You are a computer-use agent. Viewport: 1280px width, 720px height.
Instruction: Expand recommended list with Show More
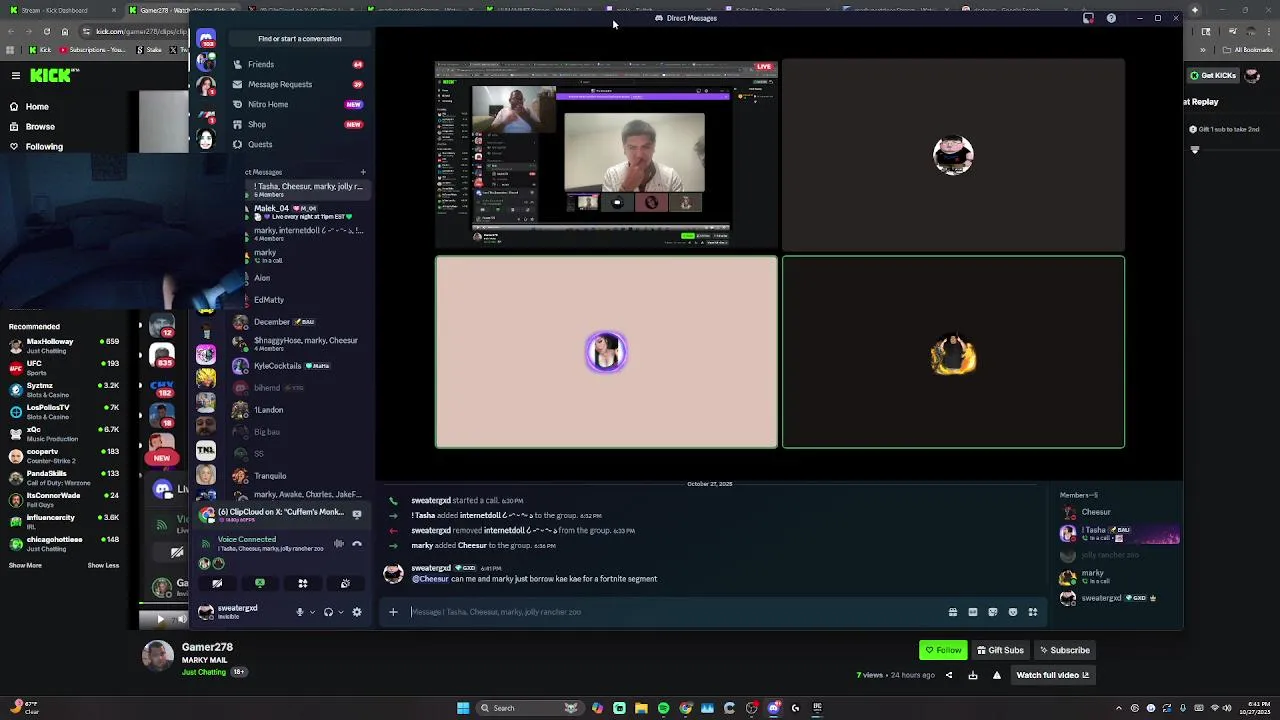click(x=25, y=566)
